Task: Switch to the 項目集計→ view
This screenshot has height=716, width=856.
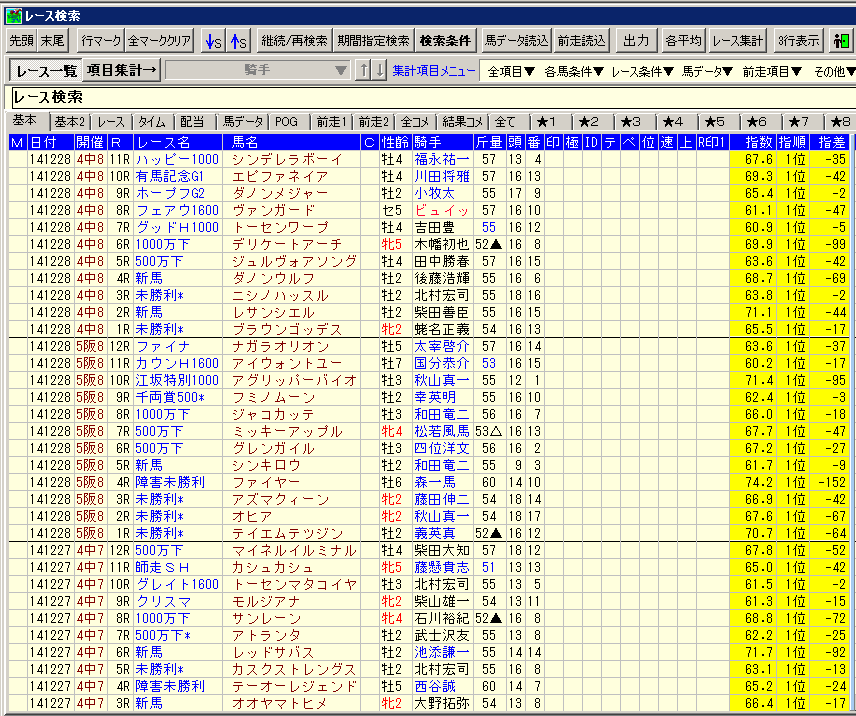Action: pos(121,70)
